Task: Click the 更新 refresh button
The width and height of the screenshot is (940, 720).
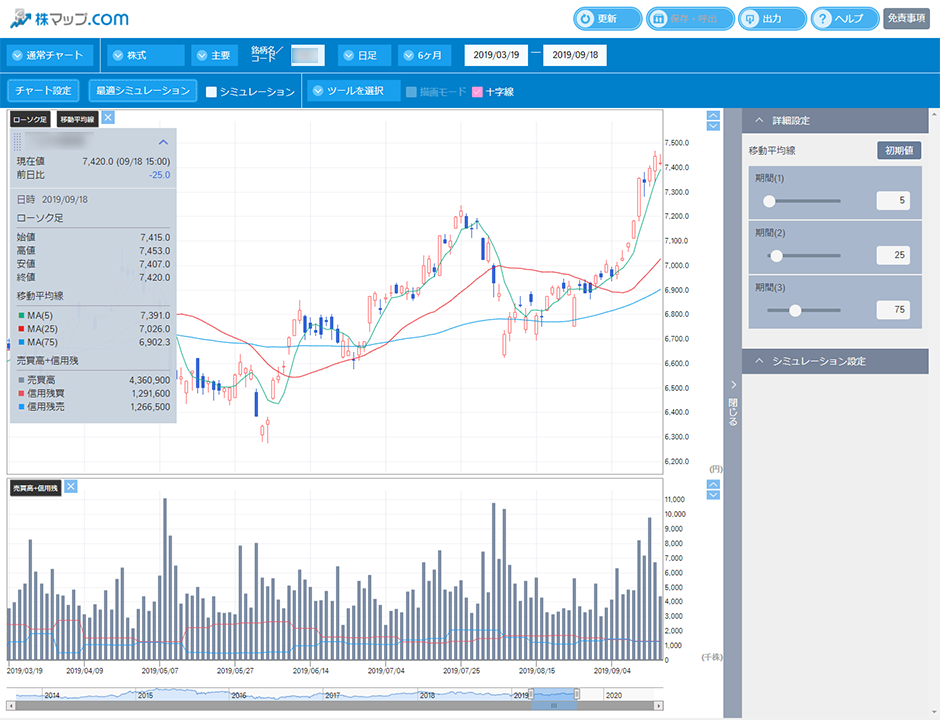Action: click(607, 19)
